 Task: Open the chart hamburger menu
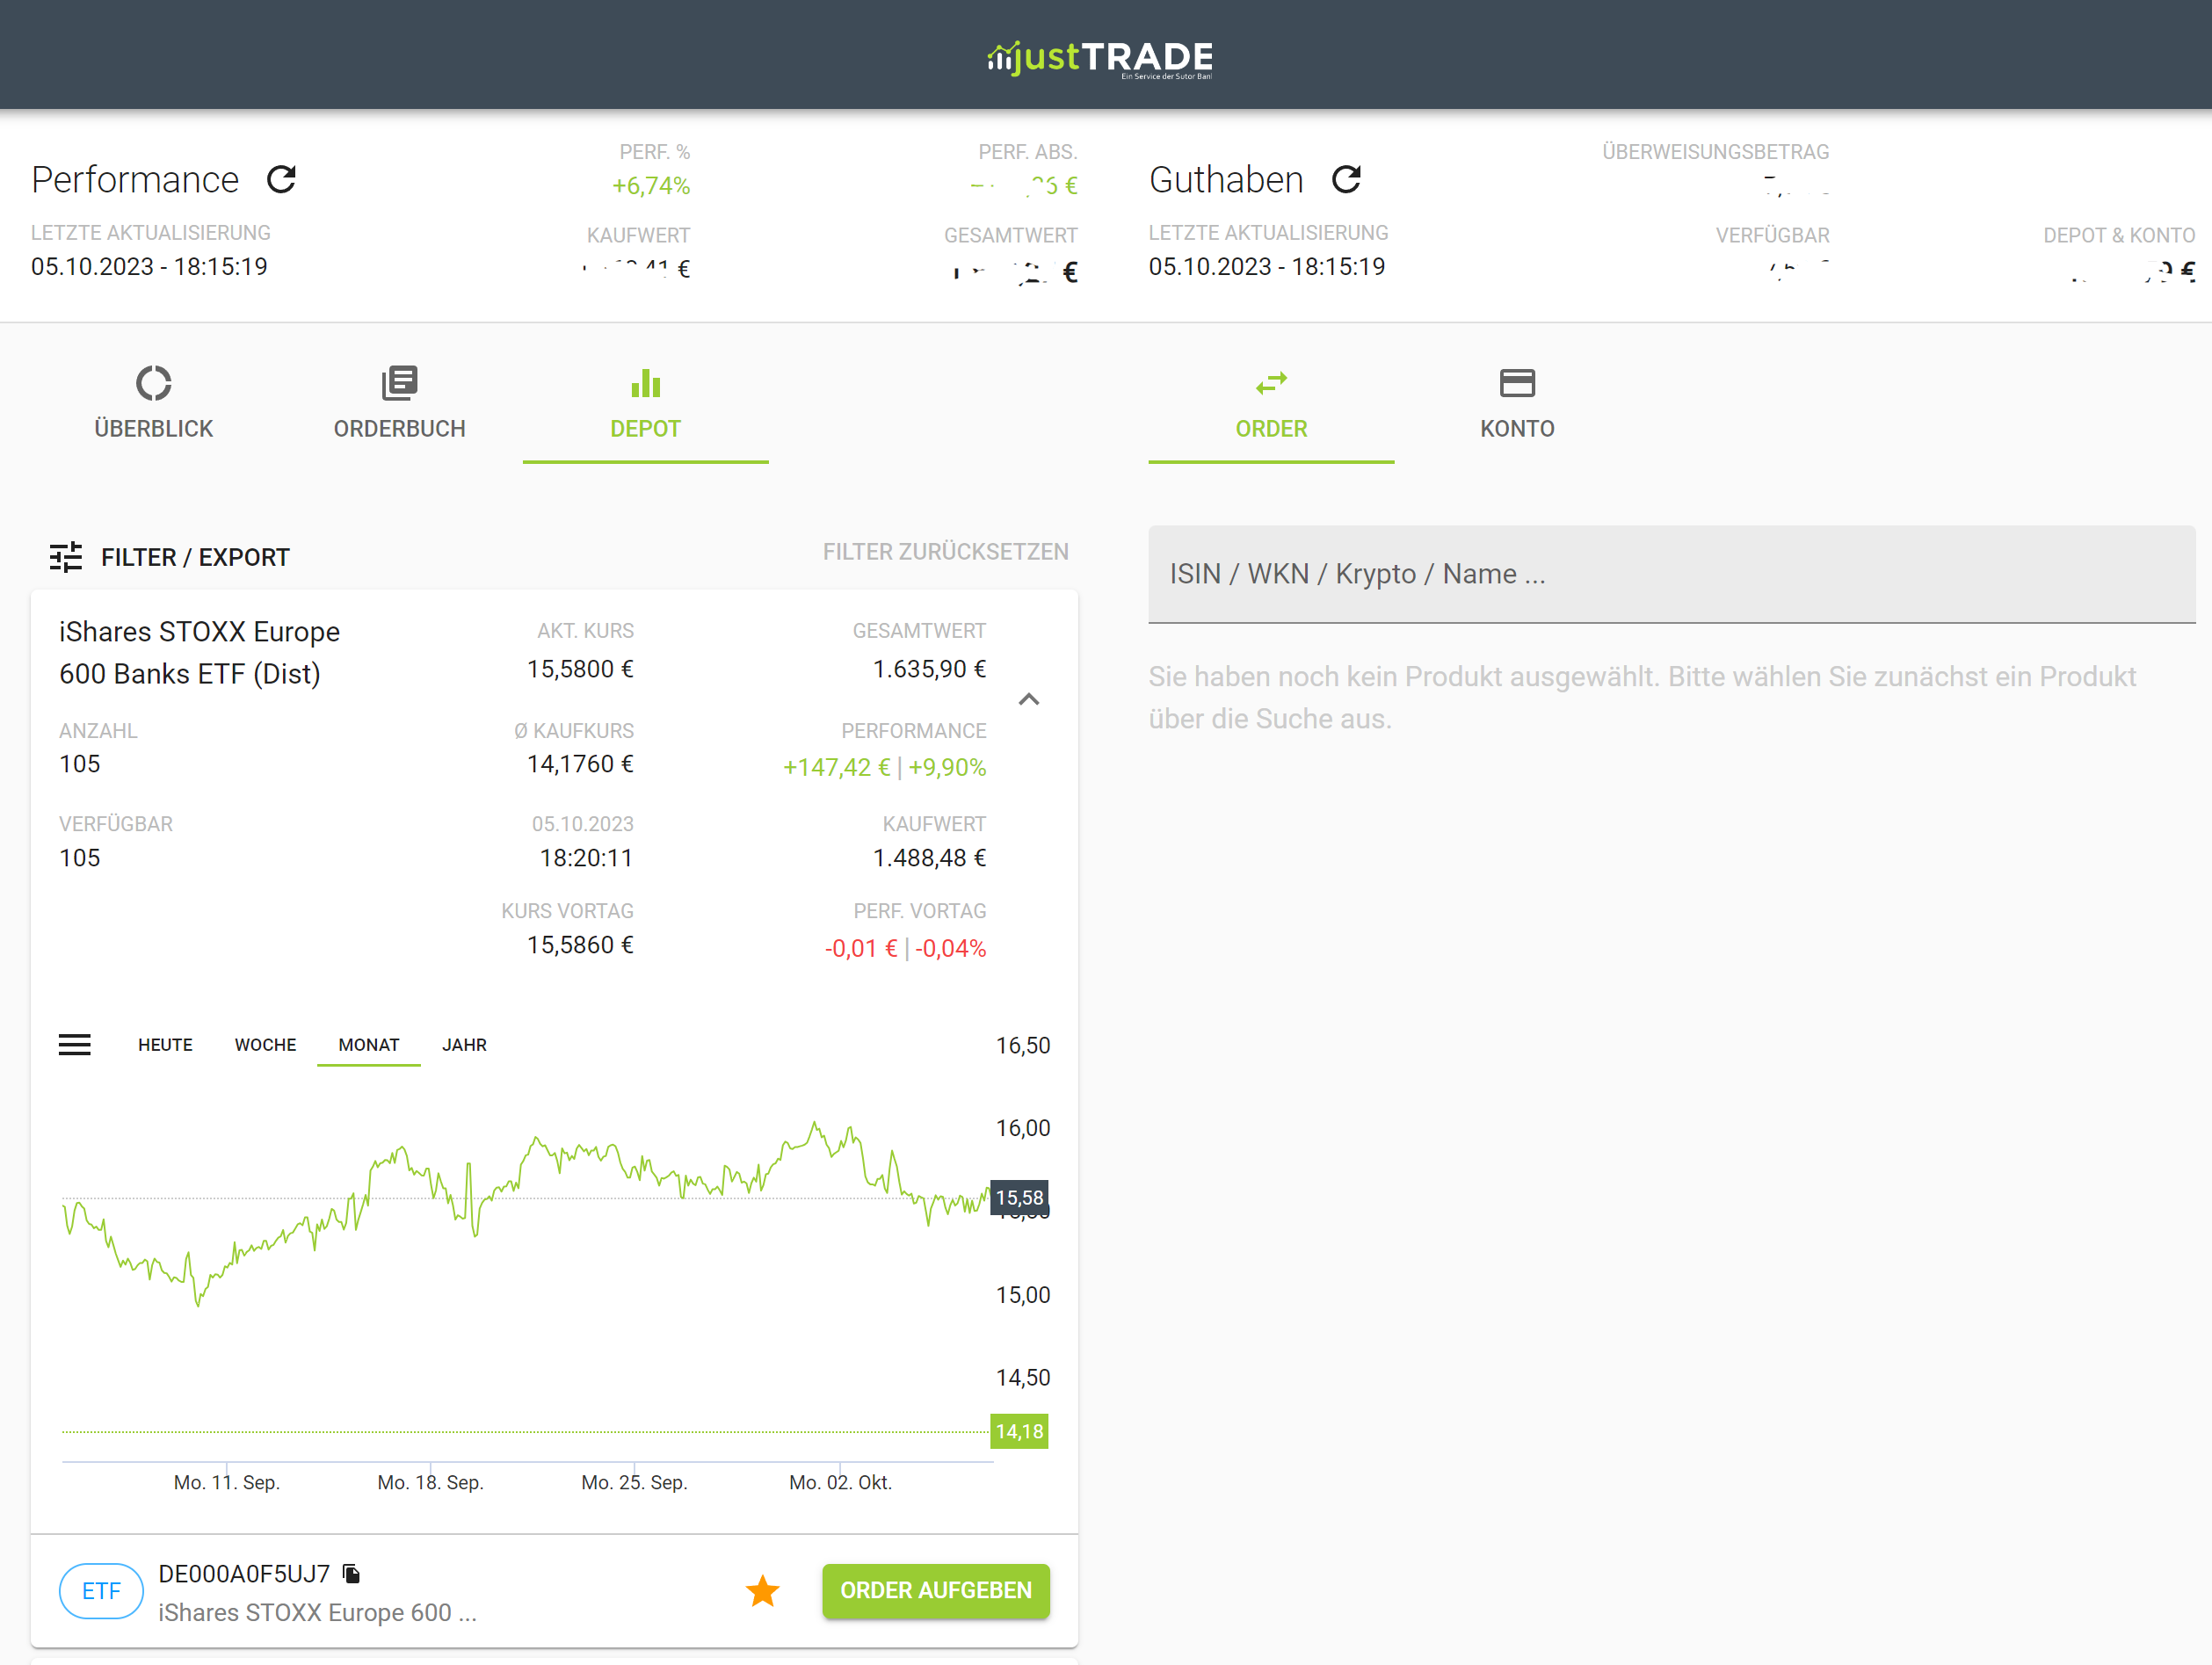75,1045
